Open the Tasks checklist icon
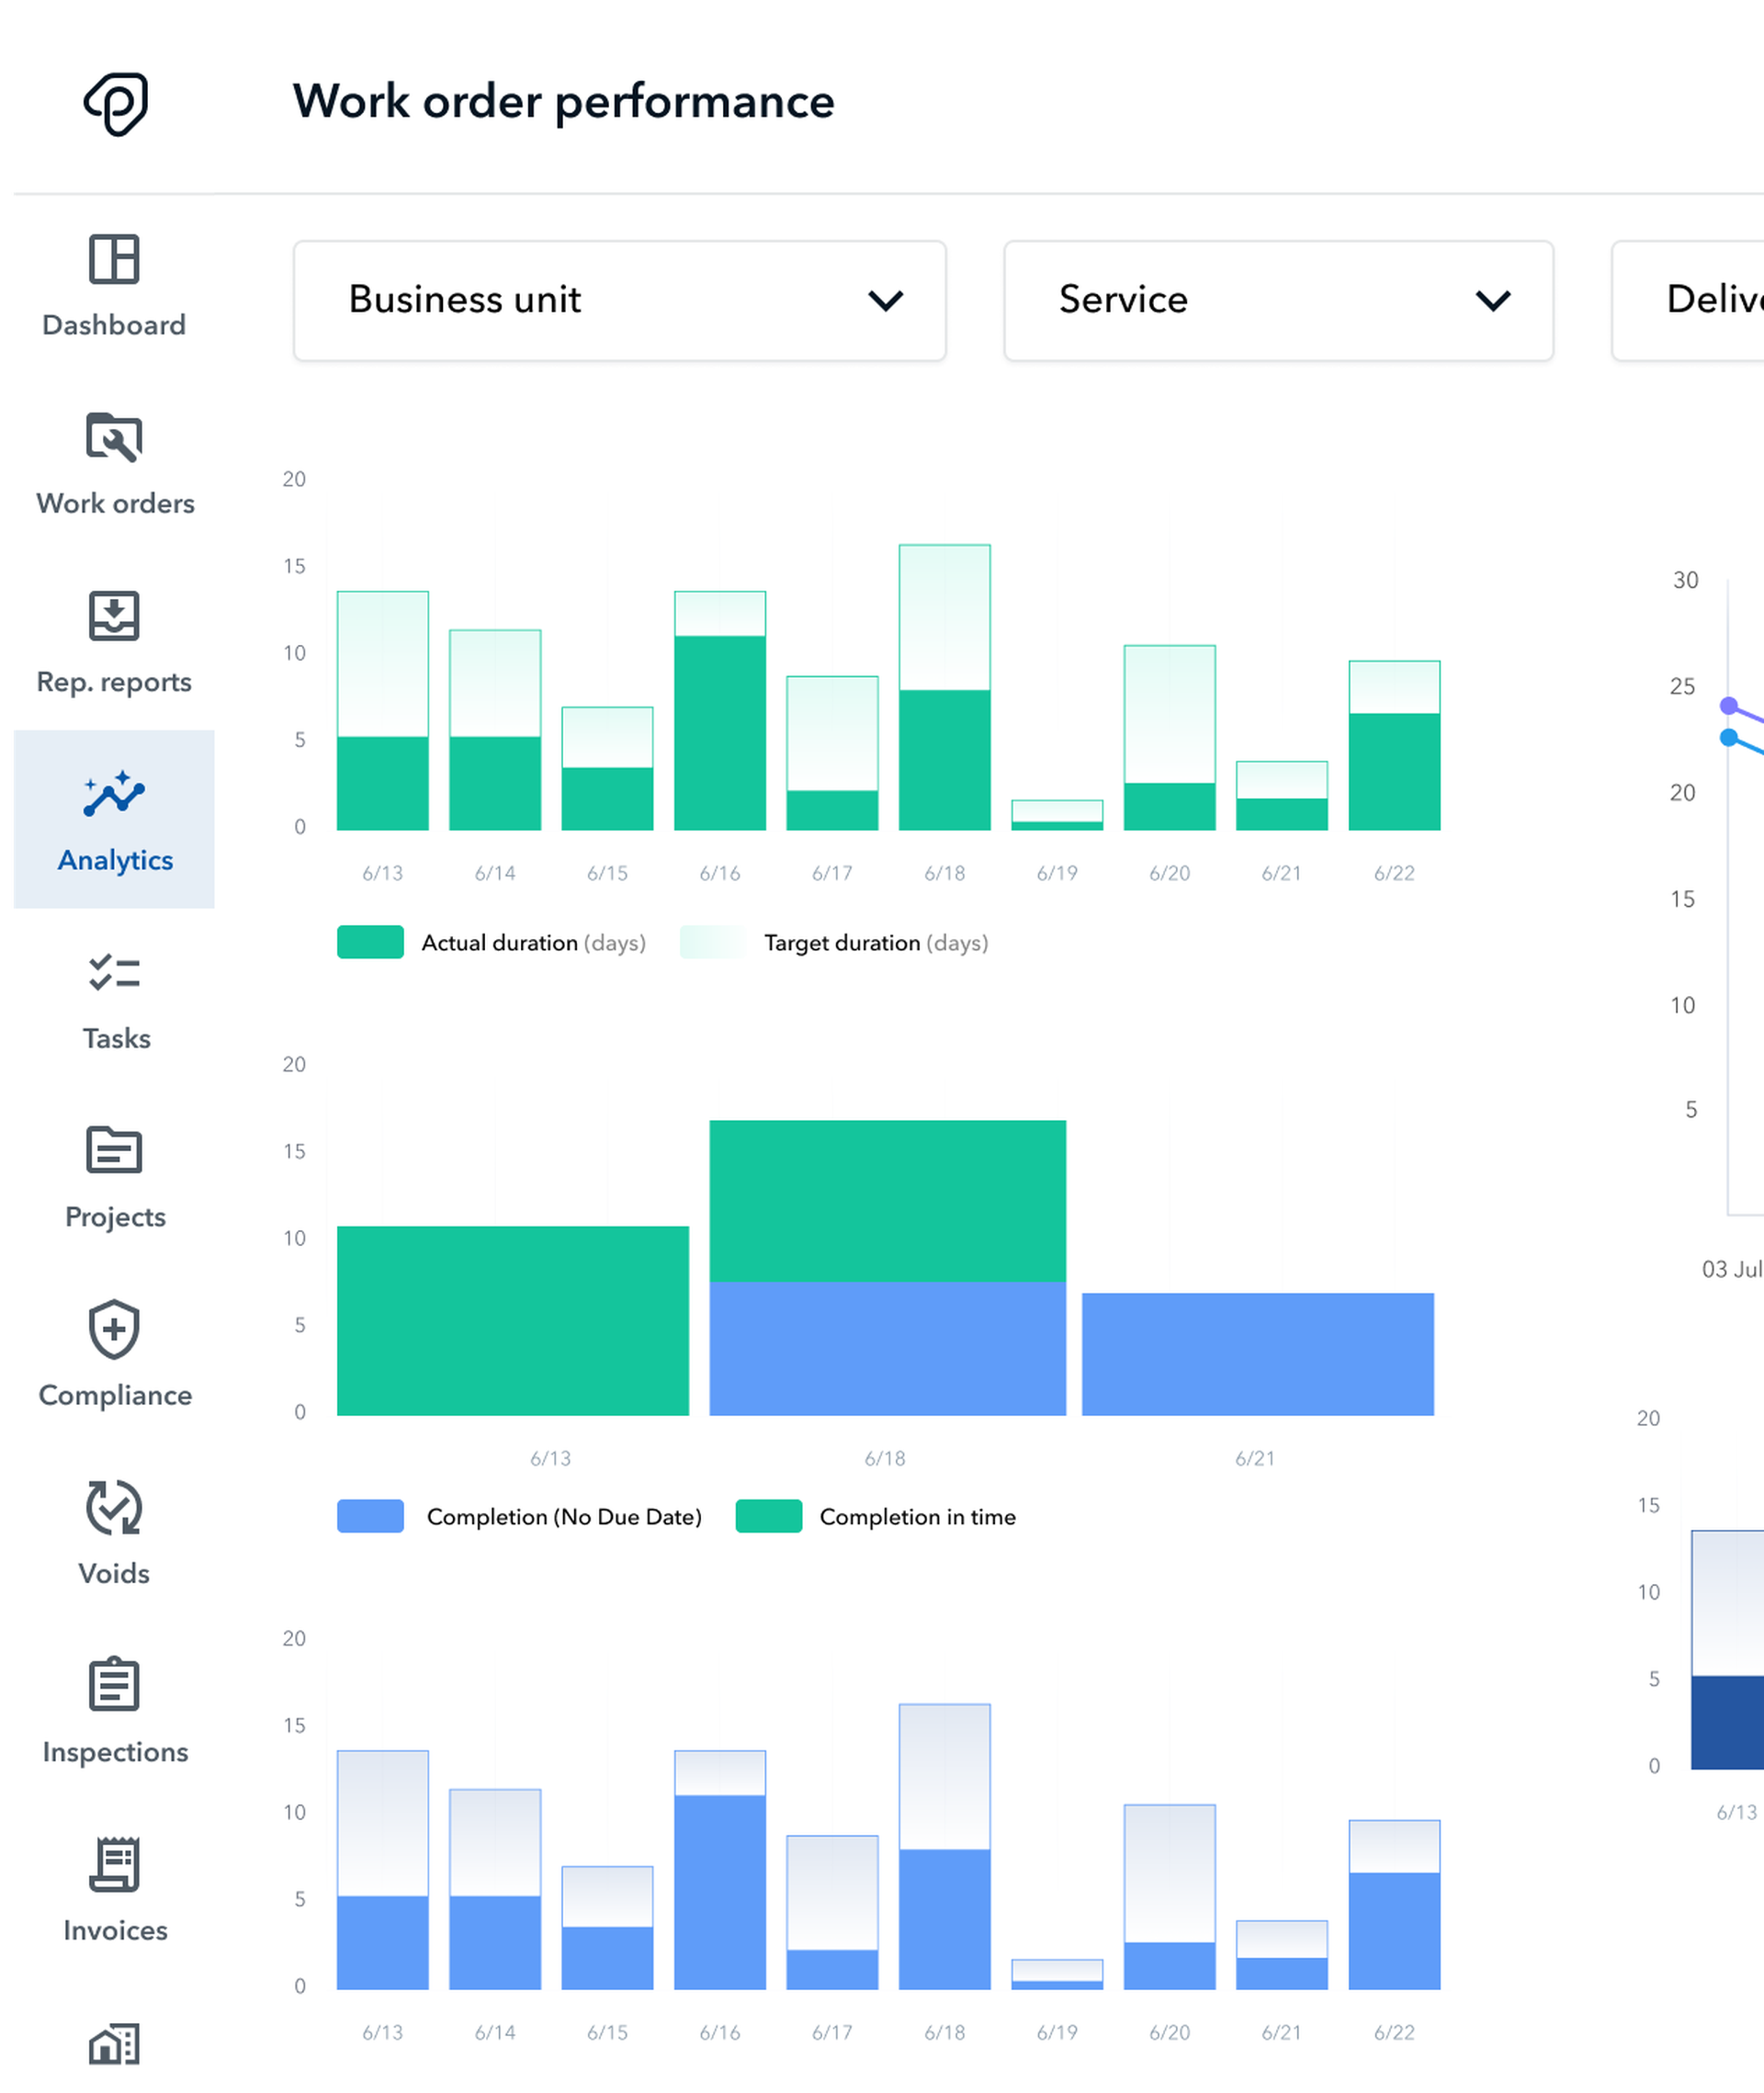This screenshot has height=2093, width=1764. (x=114, y=973)
